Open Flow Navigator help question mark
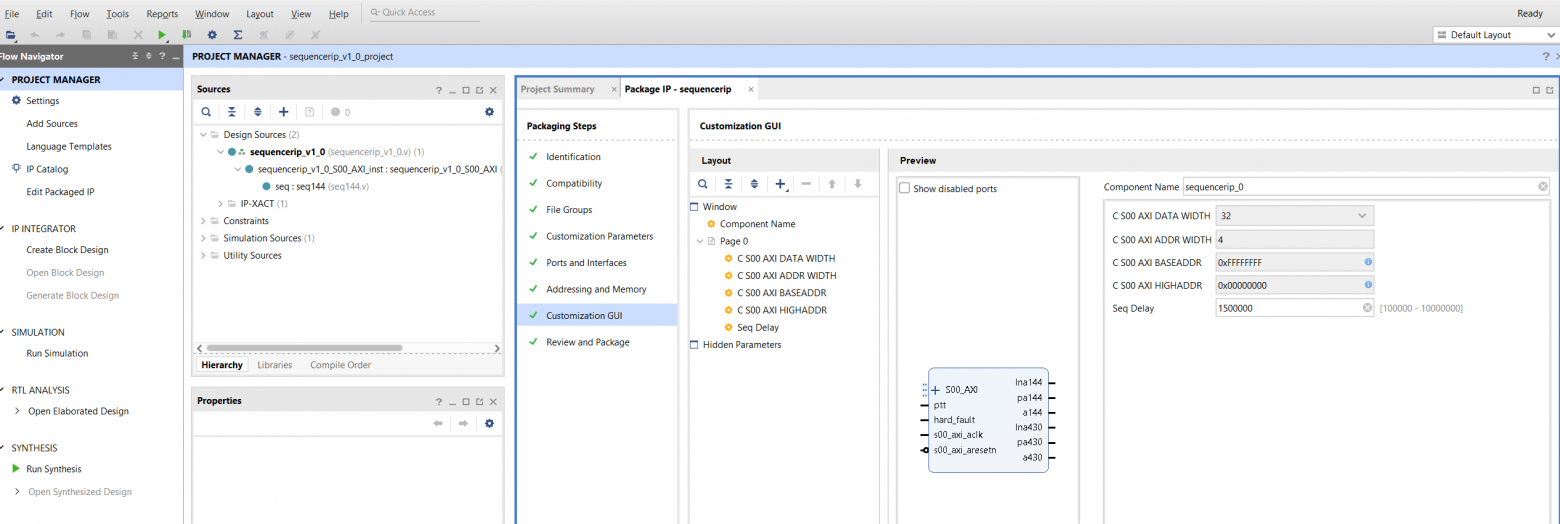This screenshot has width=1560, height=524. [162, 56]
